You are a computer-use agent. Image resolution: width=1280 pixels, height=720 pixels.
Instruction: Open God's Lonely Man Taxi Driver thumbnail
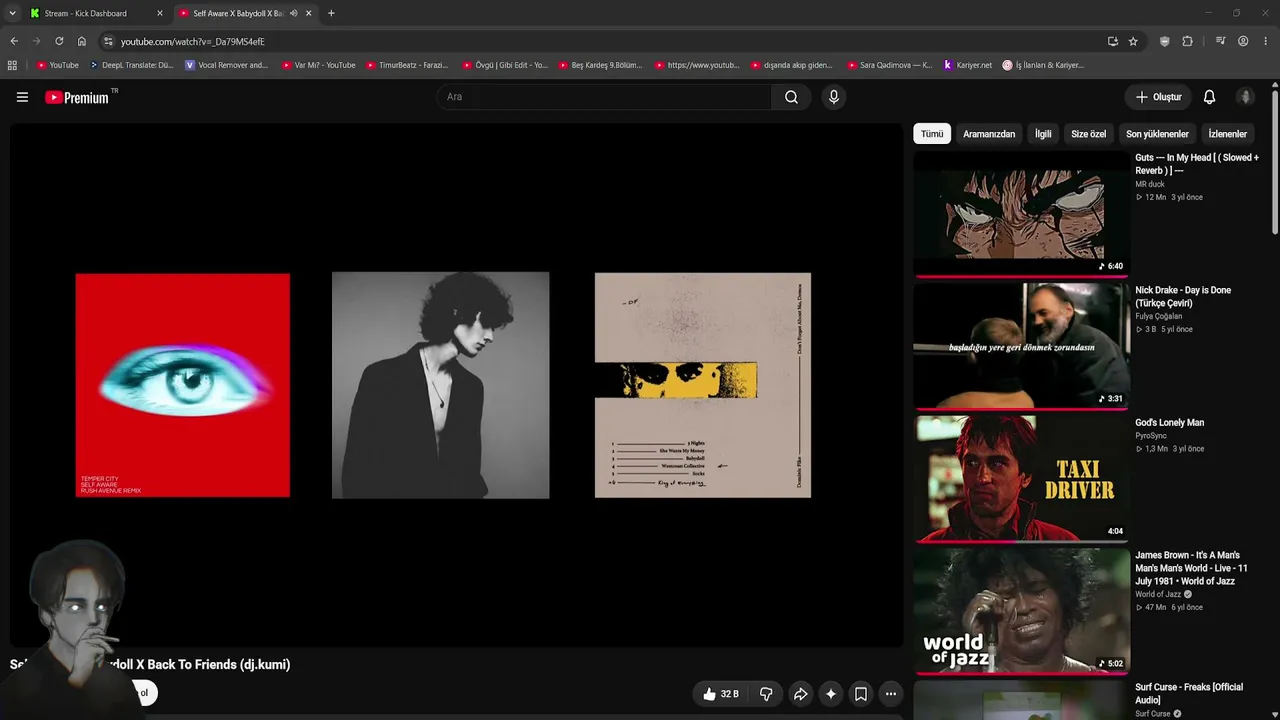tap(1021, 478)
